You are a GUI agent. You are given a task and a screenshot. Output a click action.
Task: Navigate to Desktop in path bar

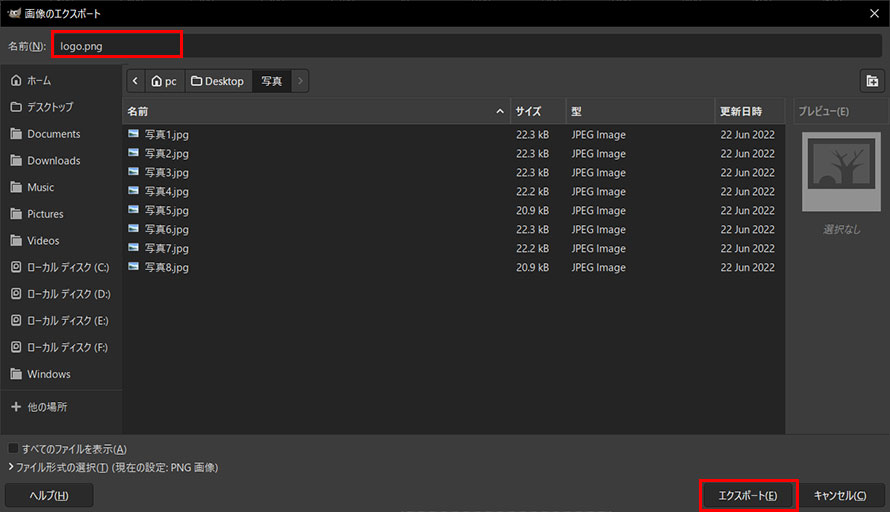tap(217, 81)
